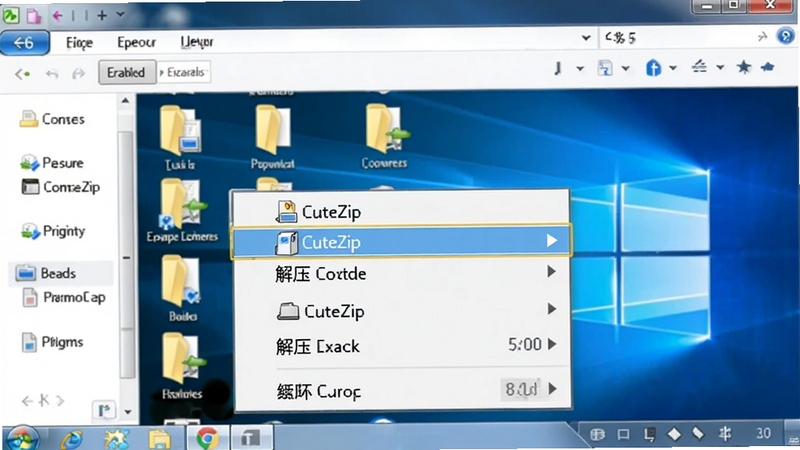800x450 pixels.
Task: Open the address bar history dropdown
Action: [x=586, y=38]
